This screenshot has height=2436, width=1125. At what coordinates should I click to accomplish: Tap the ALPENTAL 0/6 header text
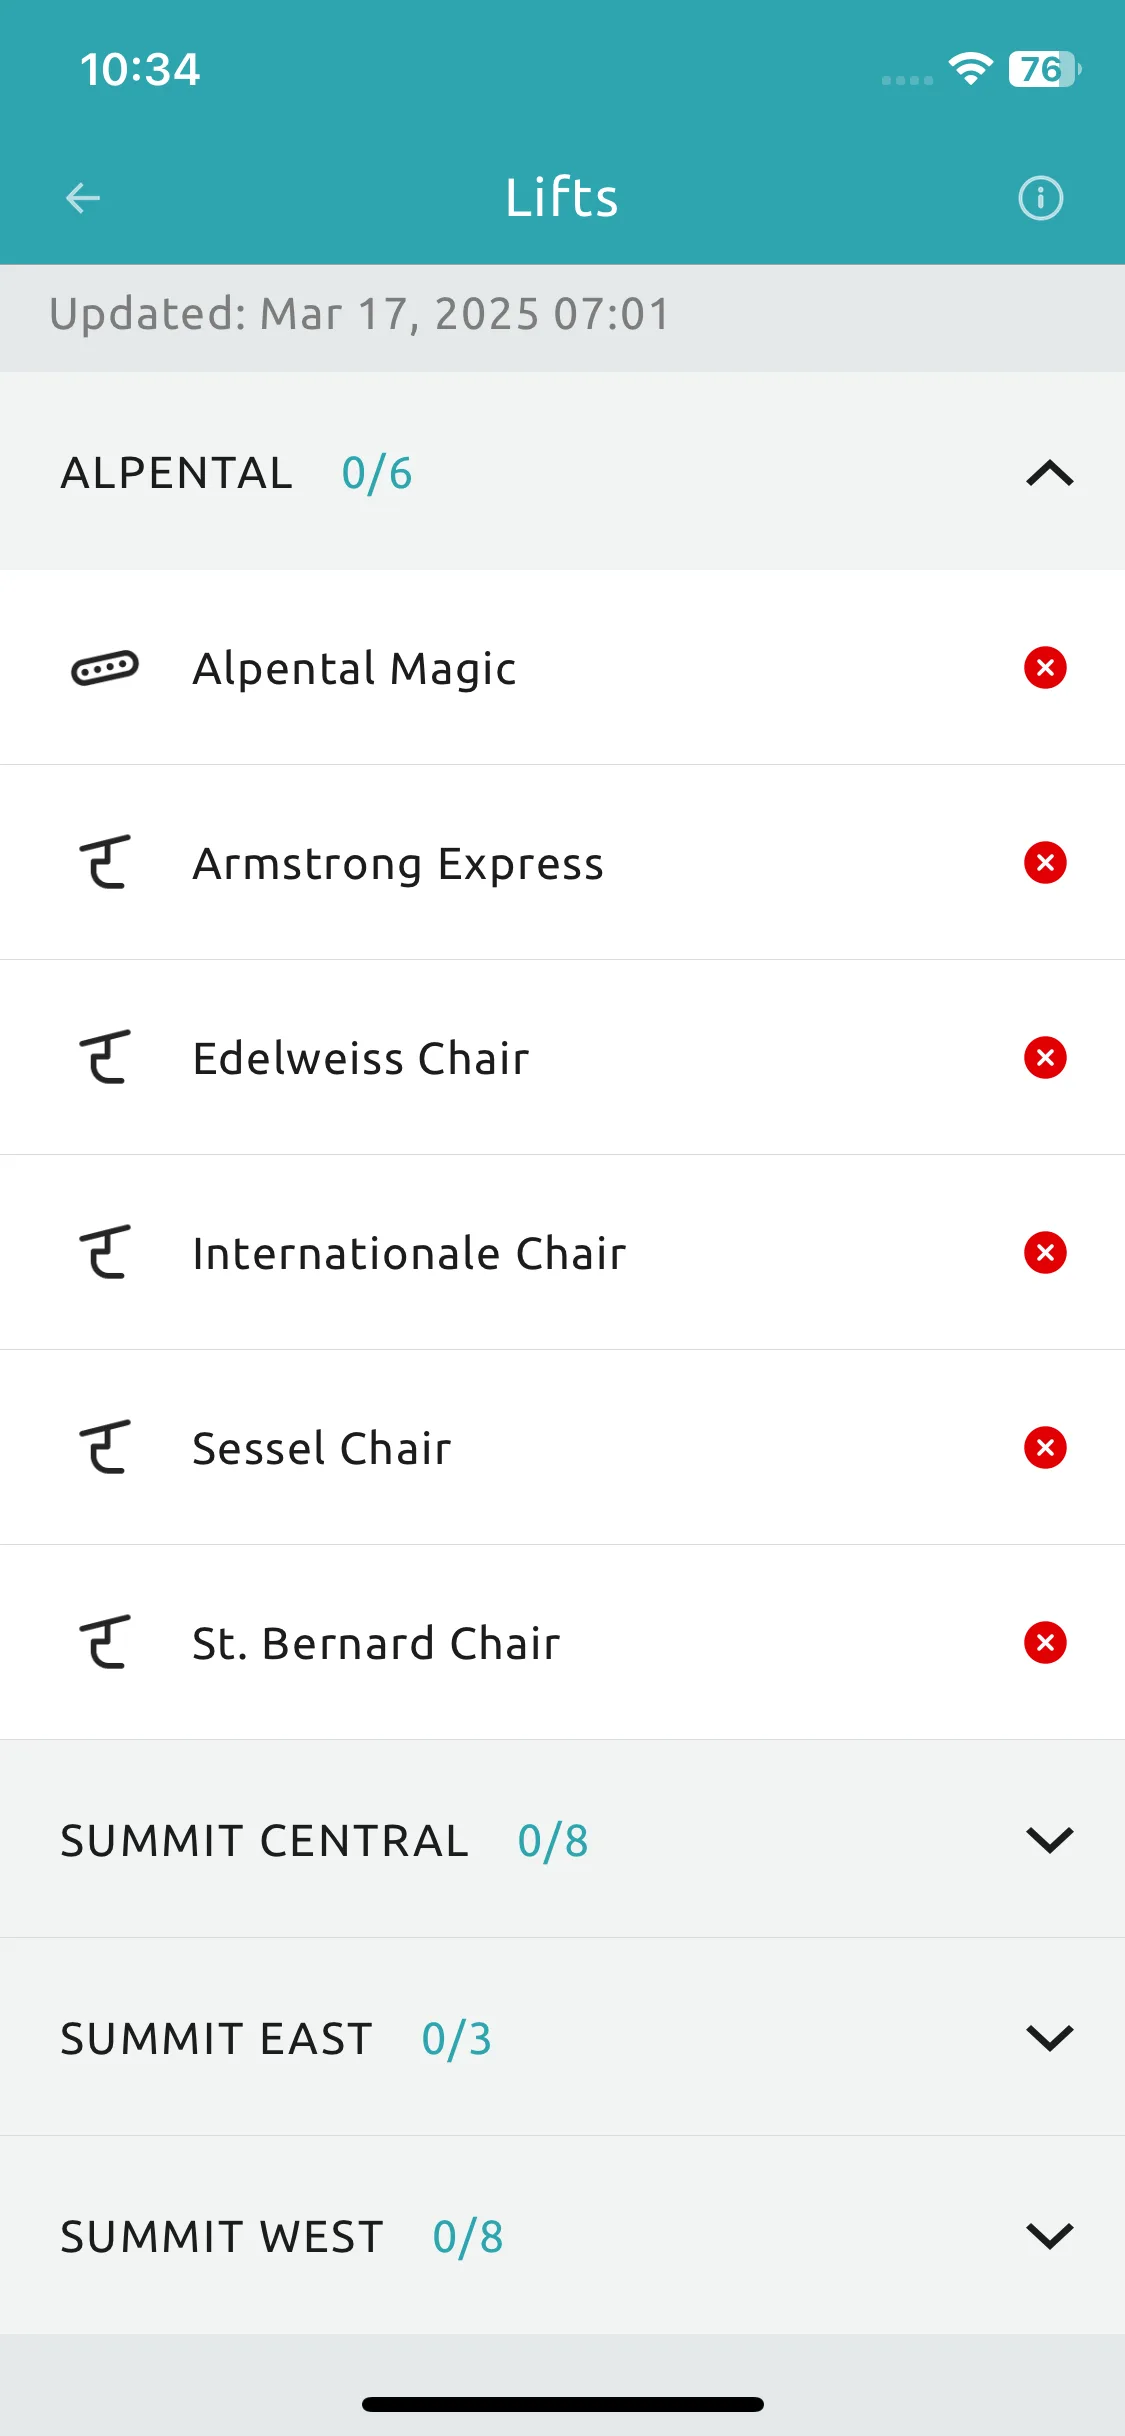237,473
